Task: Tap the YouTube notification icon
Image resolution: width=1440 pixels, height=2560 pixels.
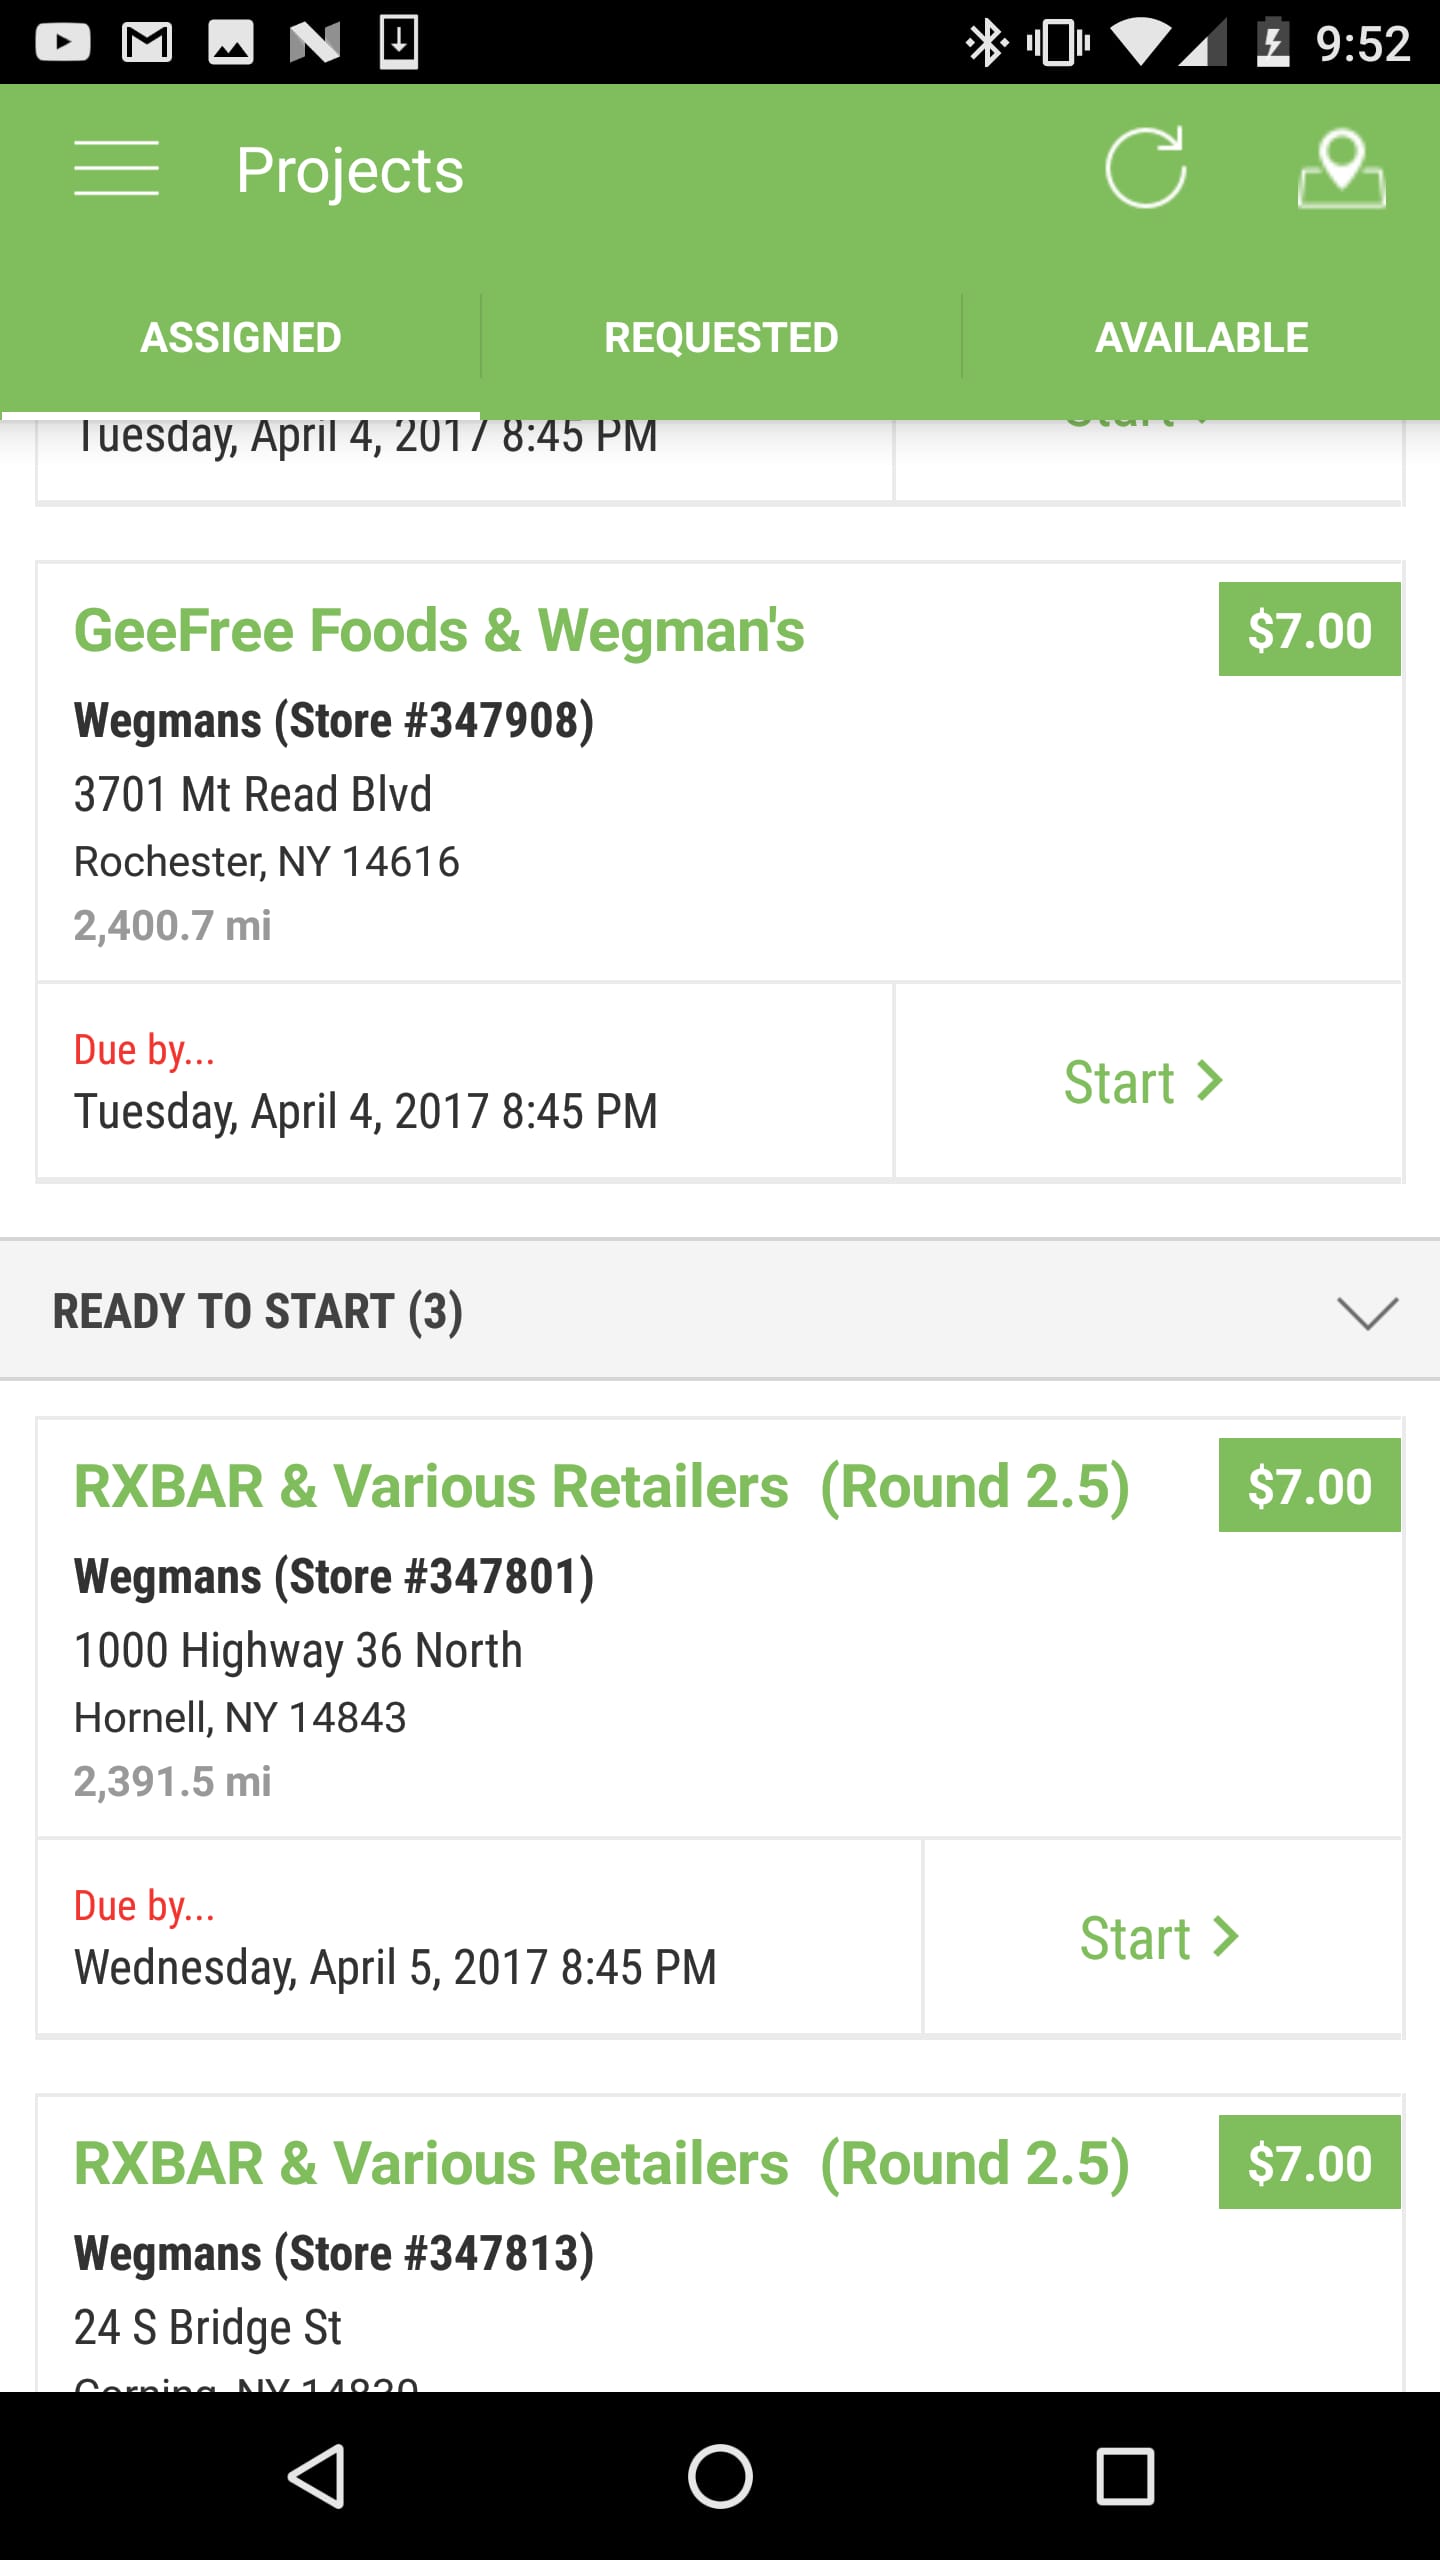Action: pos(63,42)
